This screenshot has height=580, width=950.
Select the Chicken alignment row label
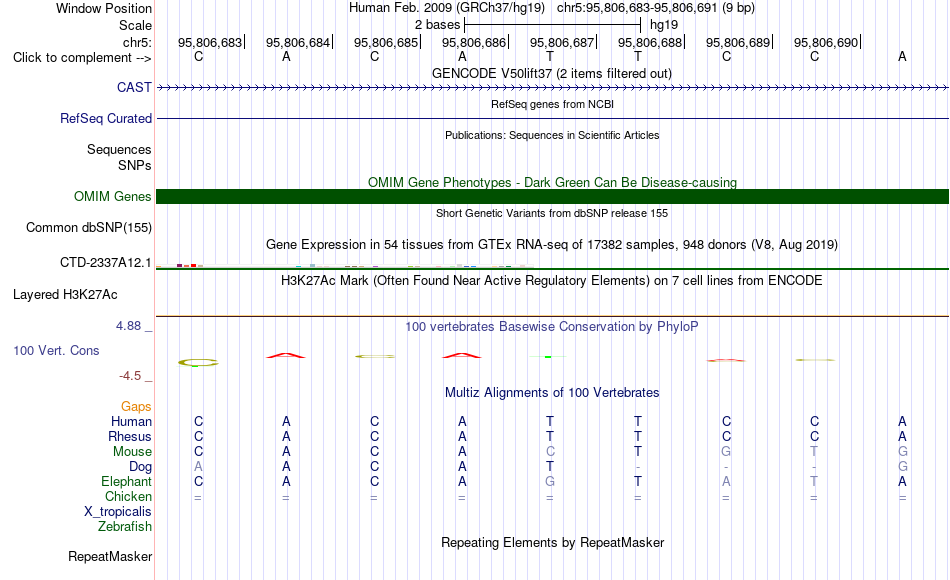click(x=128, y=496)
